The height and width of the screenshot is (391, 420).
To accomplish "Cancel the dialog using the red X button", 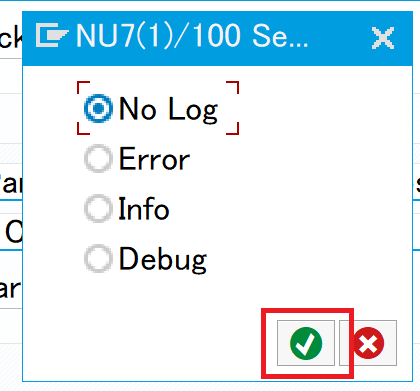I will [x=368, y=343].
